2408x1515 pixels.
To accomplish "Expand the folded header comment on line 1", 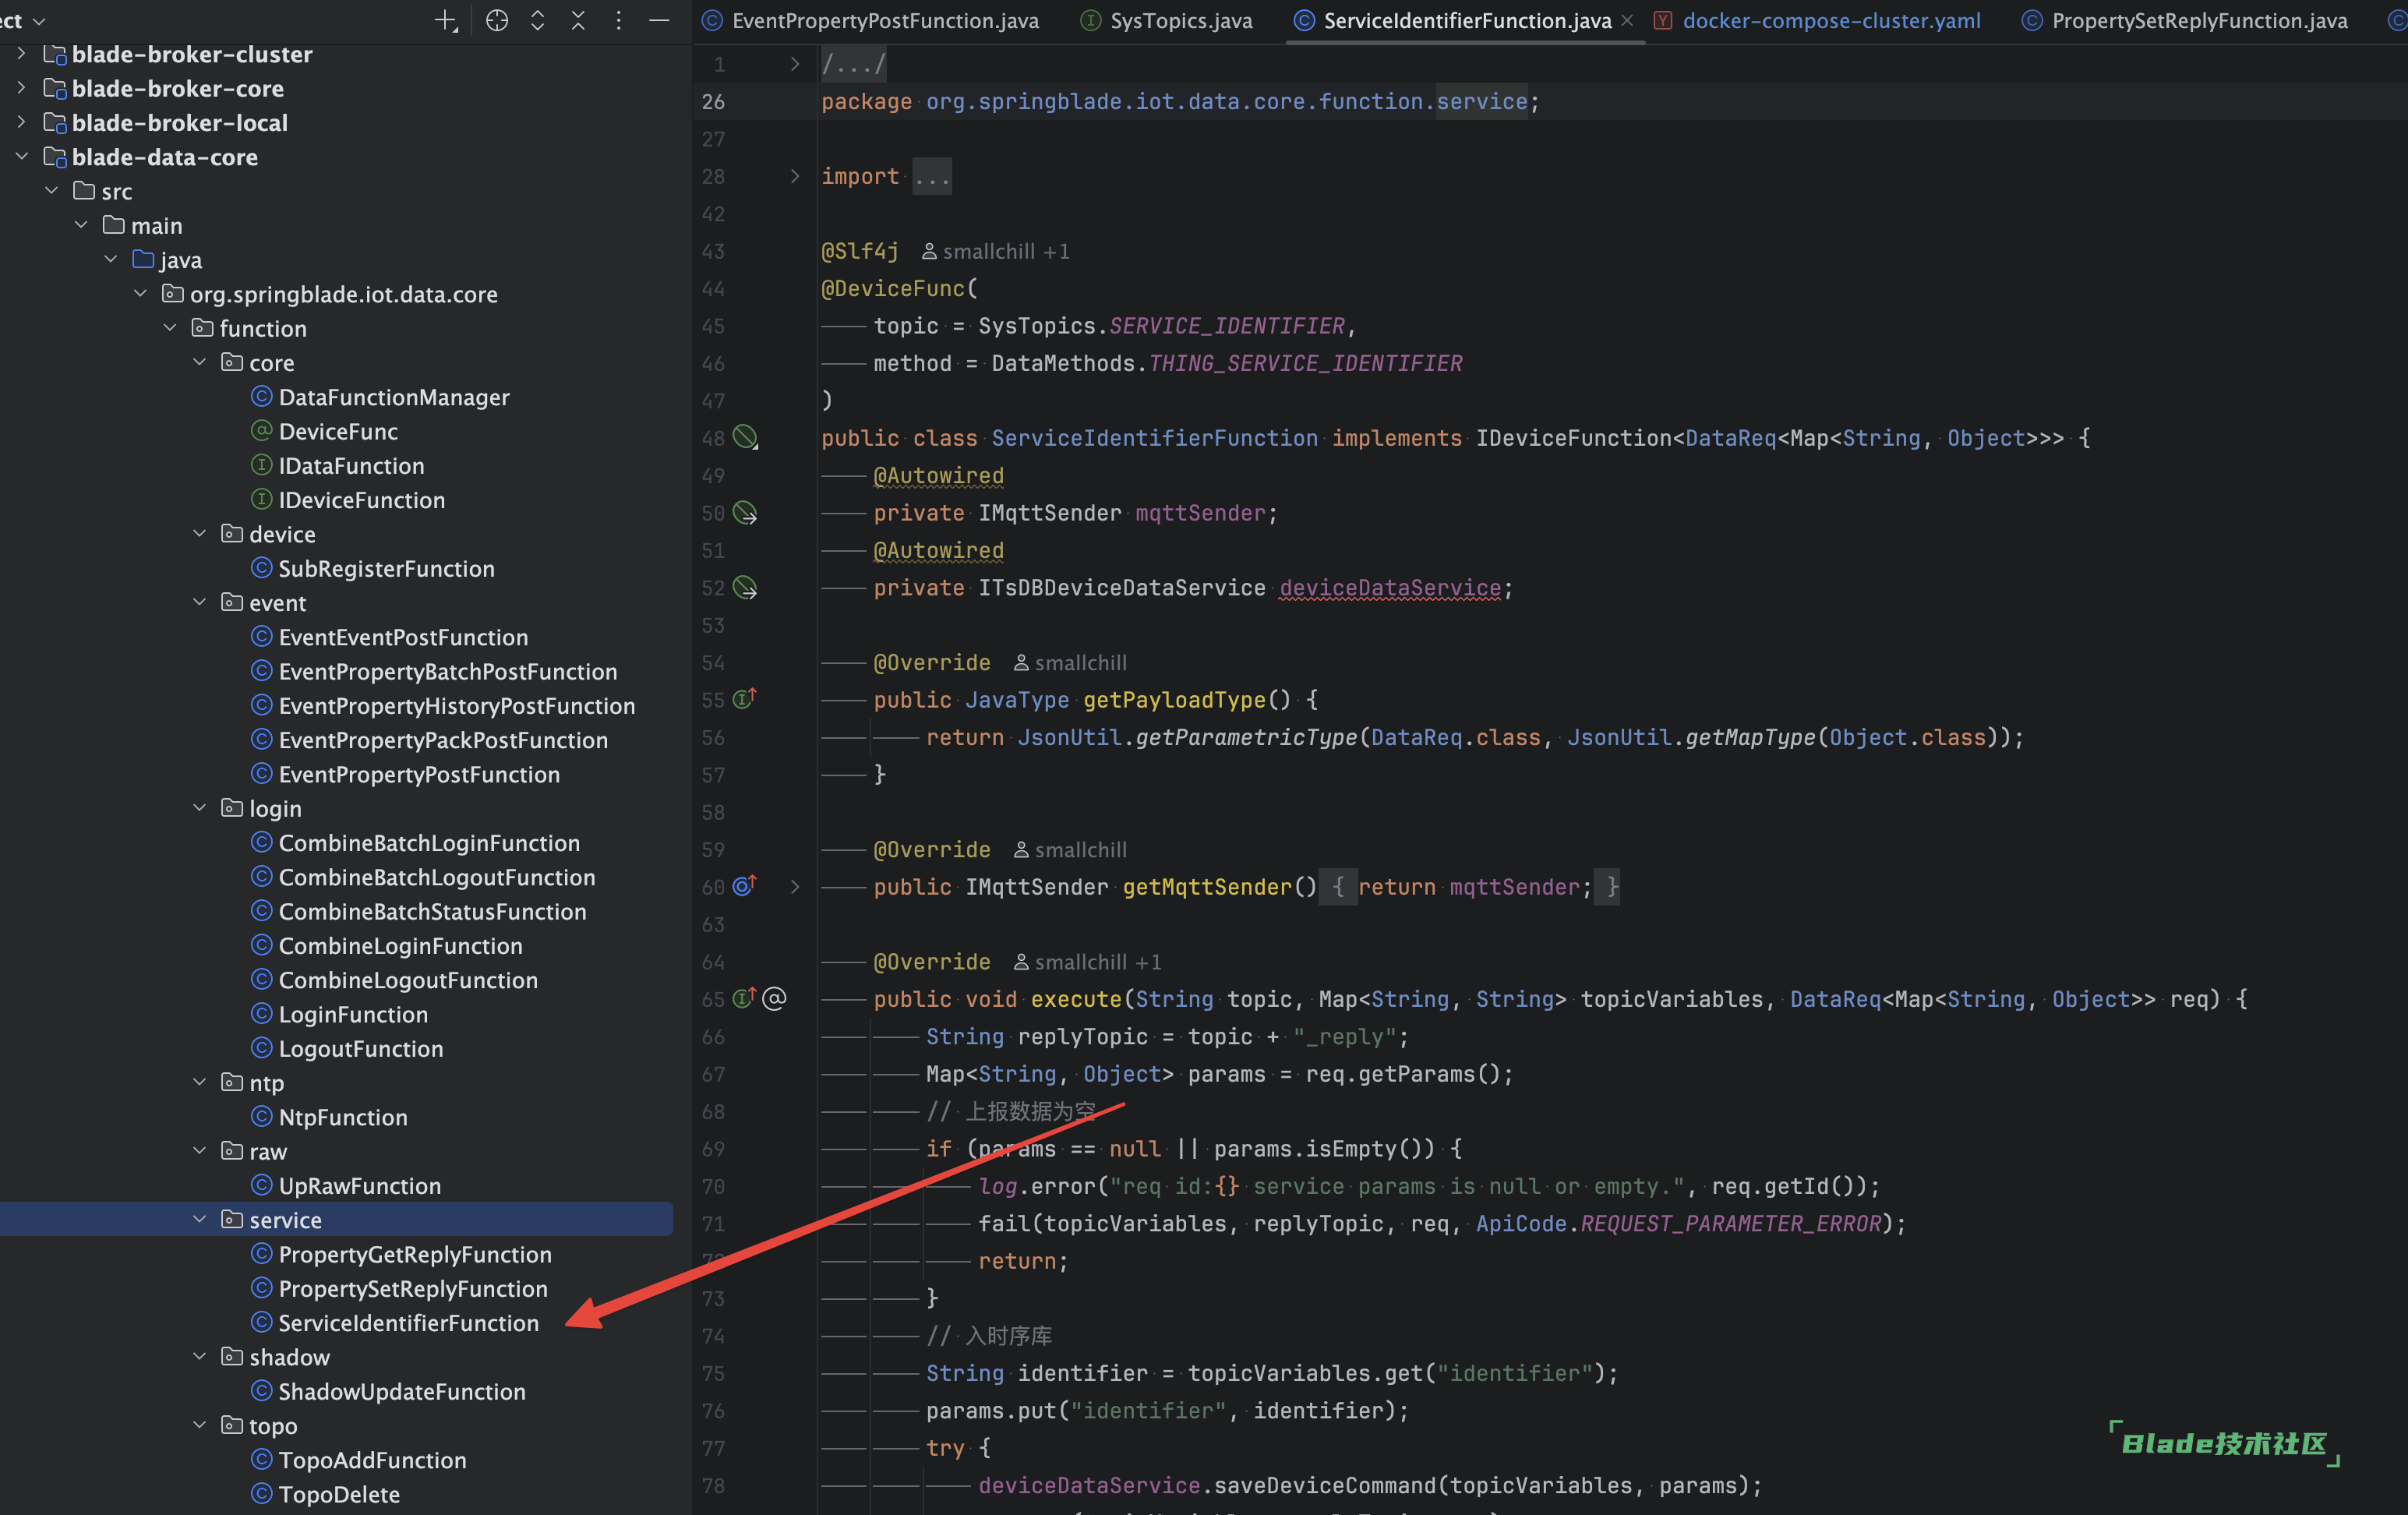I will pyautogui.click(x=795, y=64).
